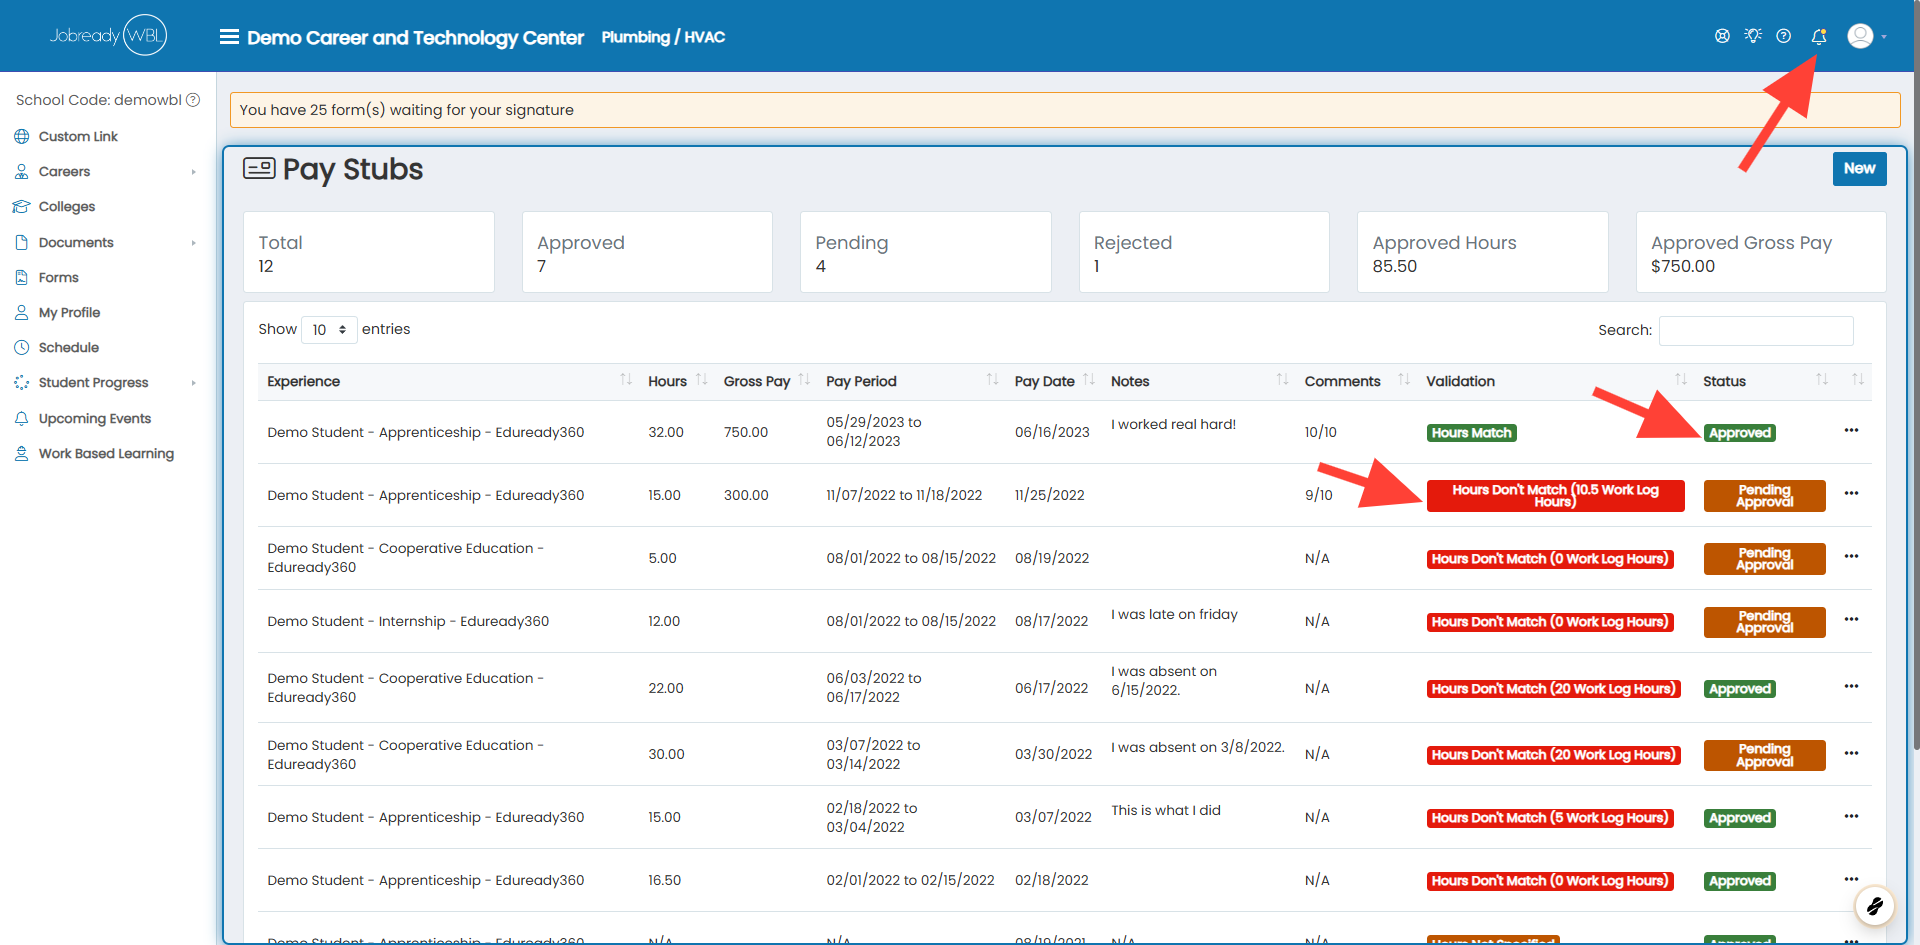Open row actions for 11/25/2022 pay stub
Image resolution: width=1920 pixels, height=945 pixels.
pyautogui.click(x=1851, y=494)
